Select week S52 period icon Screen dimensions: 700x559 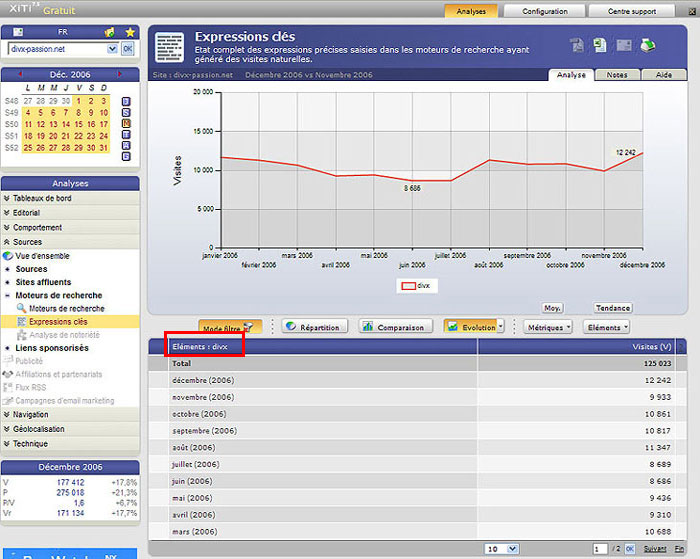tap(126, 146)
